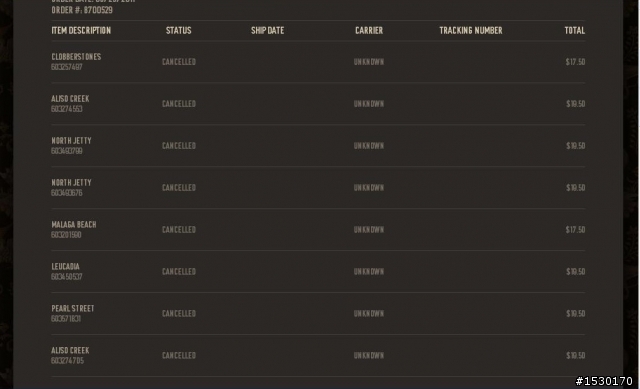Click the $17.50 total for Clobberstones
This screenshot has height=389, width=640.
click(575, 62)
